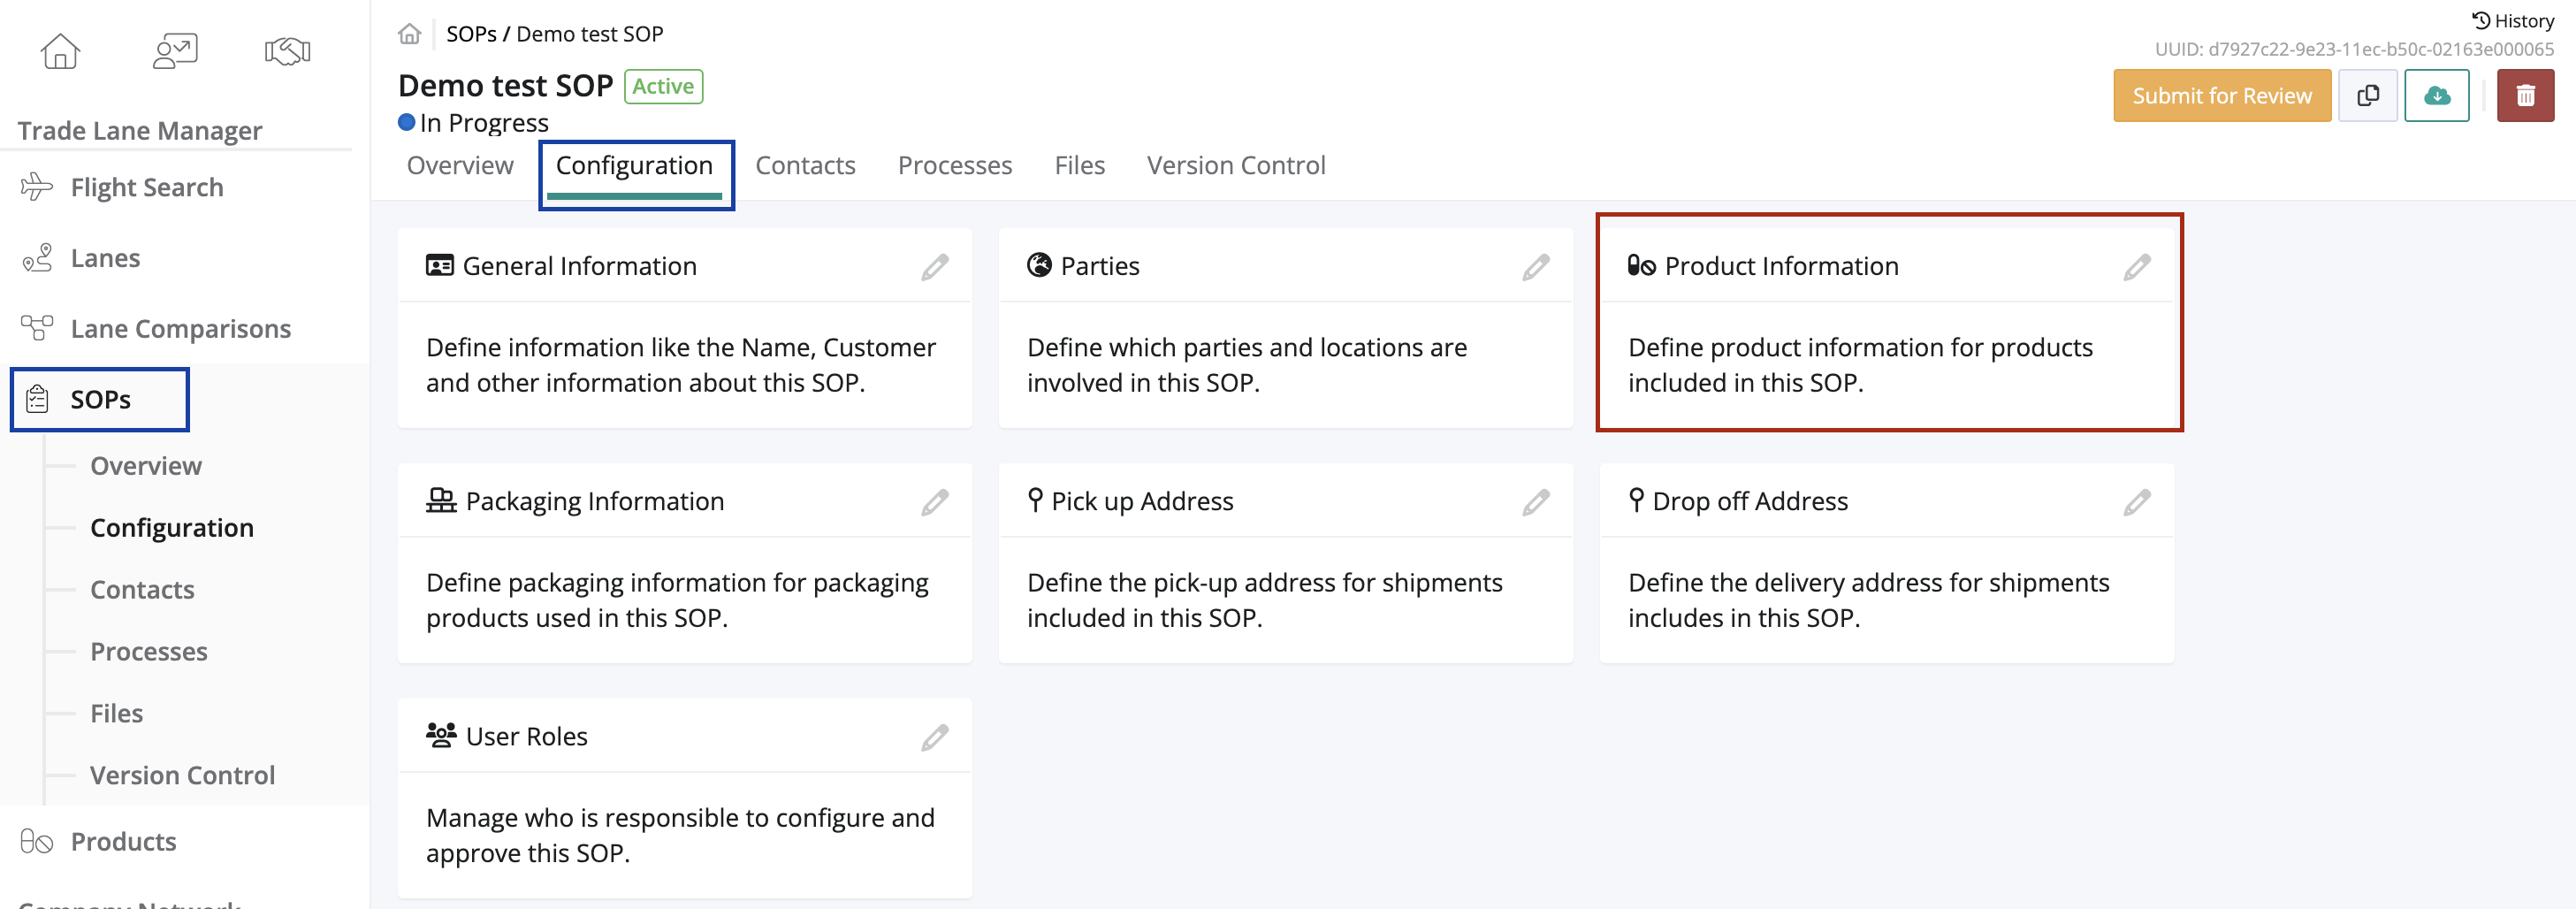2576x909 pixels.
Task: Click the Packaging Information boxes icon
Action: (x=441, y=500)
